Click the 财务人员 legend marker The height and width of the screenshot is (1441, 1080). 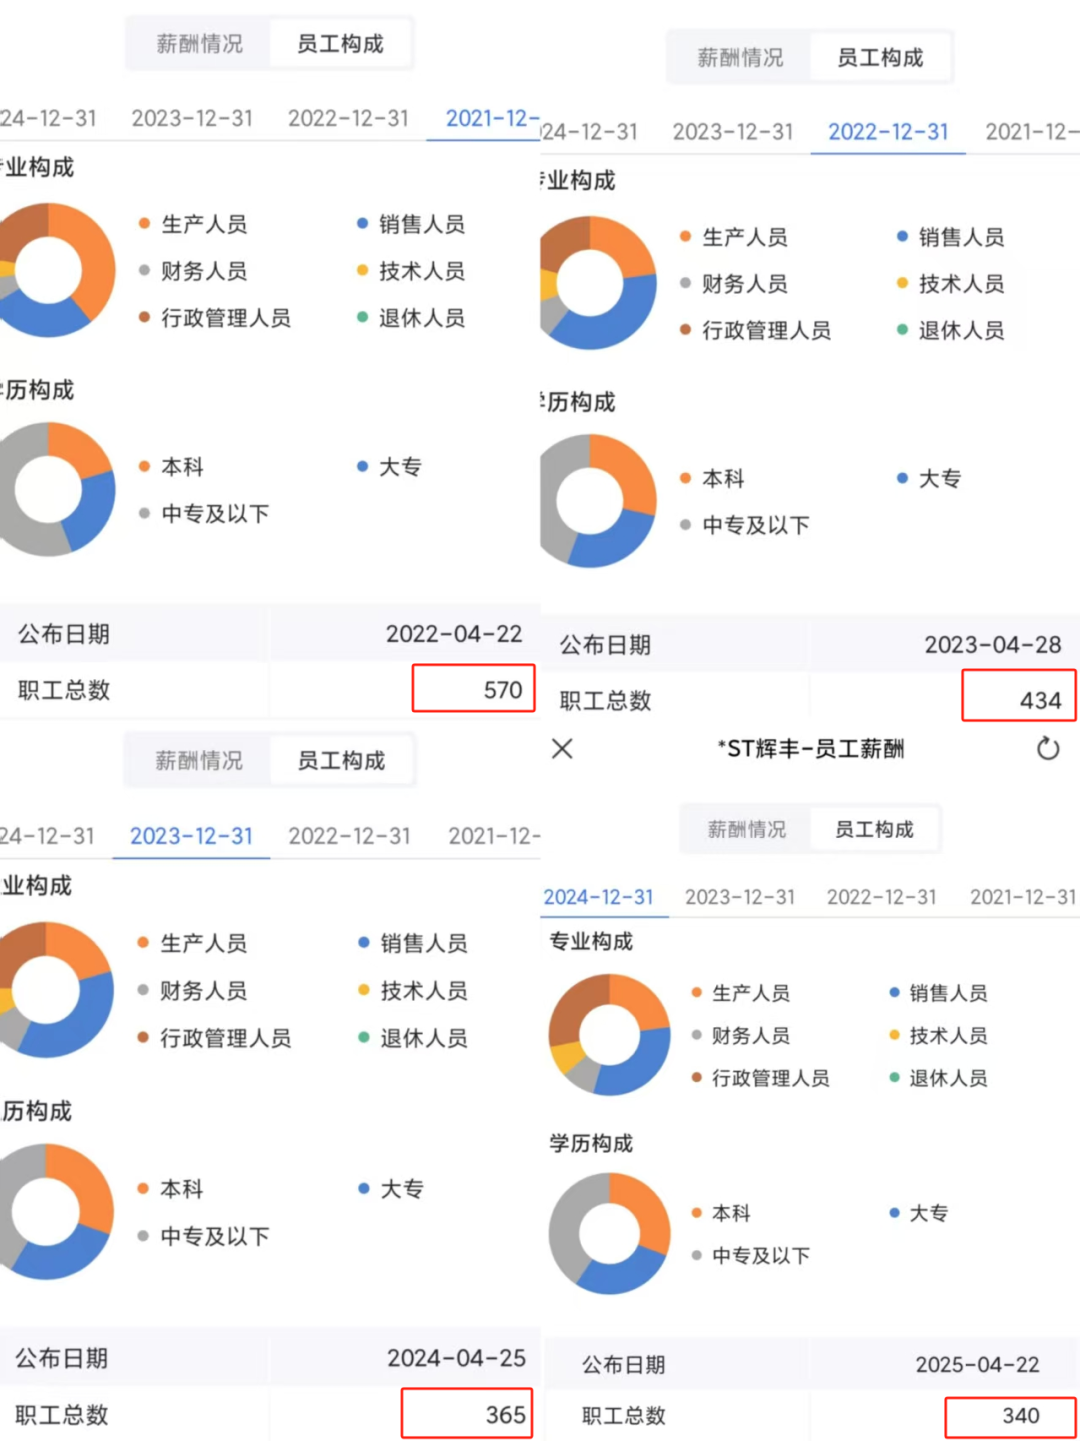point(697,1036)
